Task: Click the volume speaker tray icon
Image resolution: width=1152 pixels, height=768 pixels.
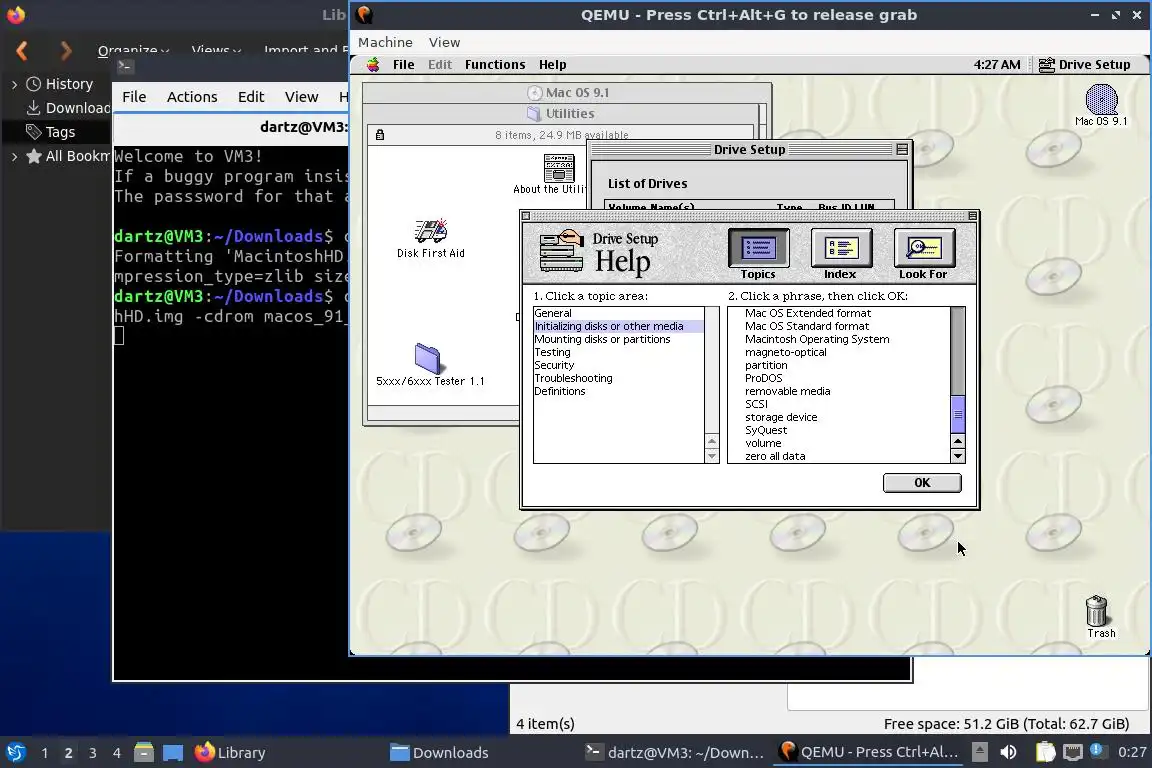Action: click(1009, 752)
